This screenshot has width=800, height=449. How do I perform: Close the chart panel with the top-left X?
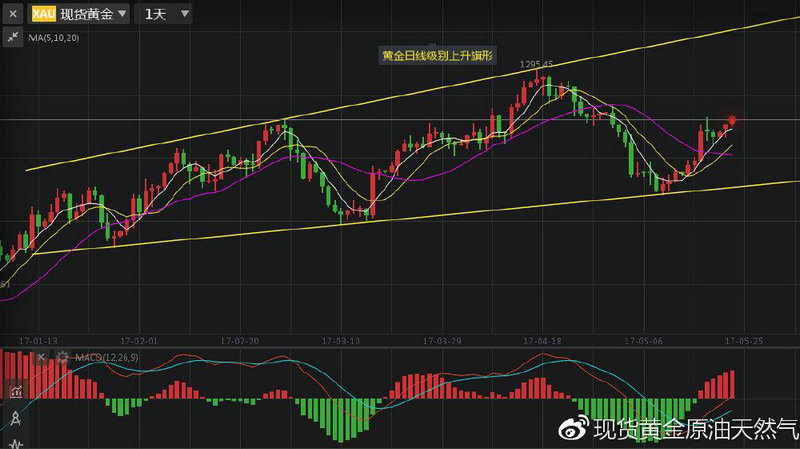(13, 14)
